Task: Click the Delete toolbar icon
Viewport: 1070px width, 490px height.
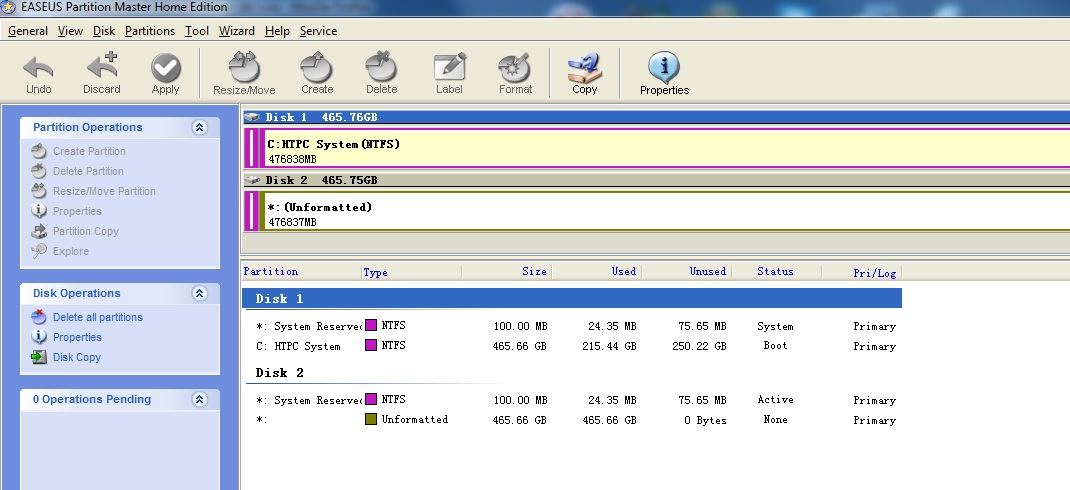Action: pyautogui.click(x=381, y=68)
